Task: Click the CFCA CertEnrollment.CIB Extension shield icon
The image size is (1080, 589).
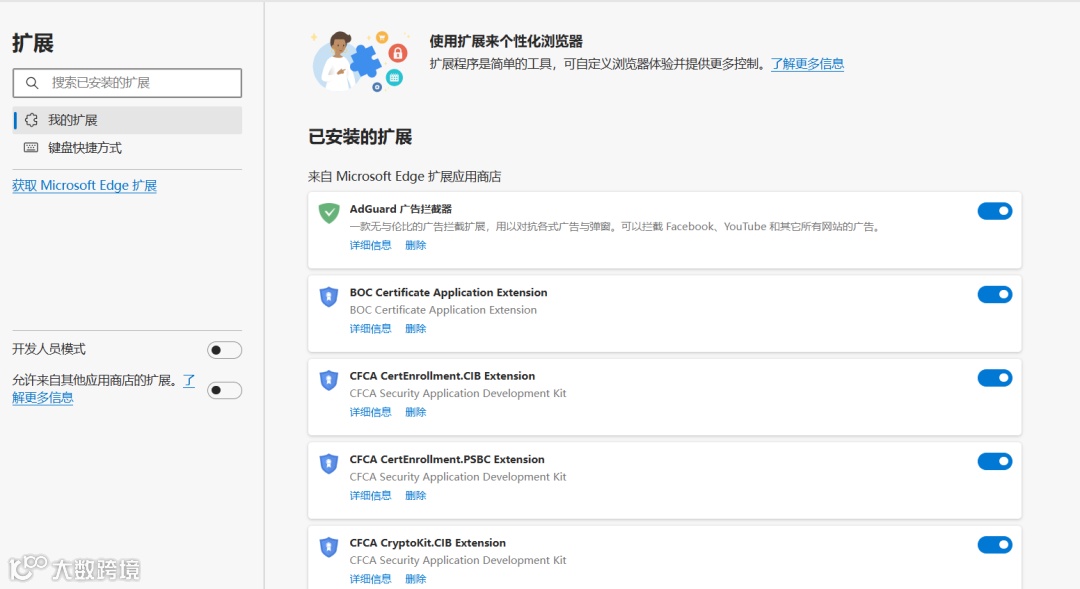Action: [x=329, y=380]
